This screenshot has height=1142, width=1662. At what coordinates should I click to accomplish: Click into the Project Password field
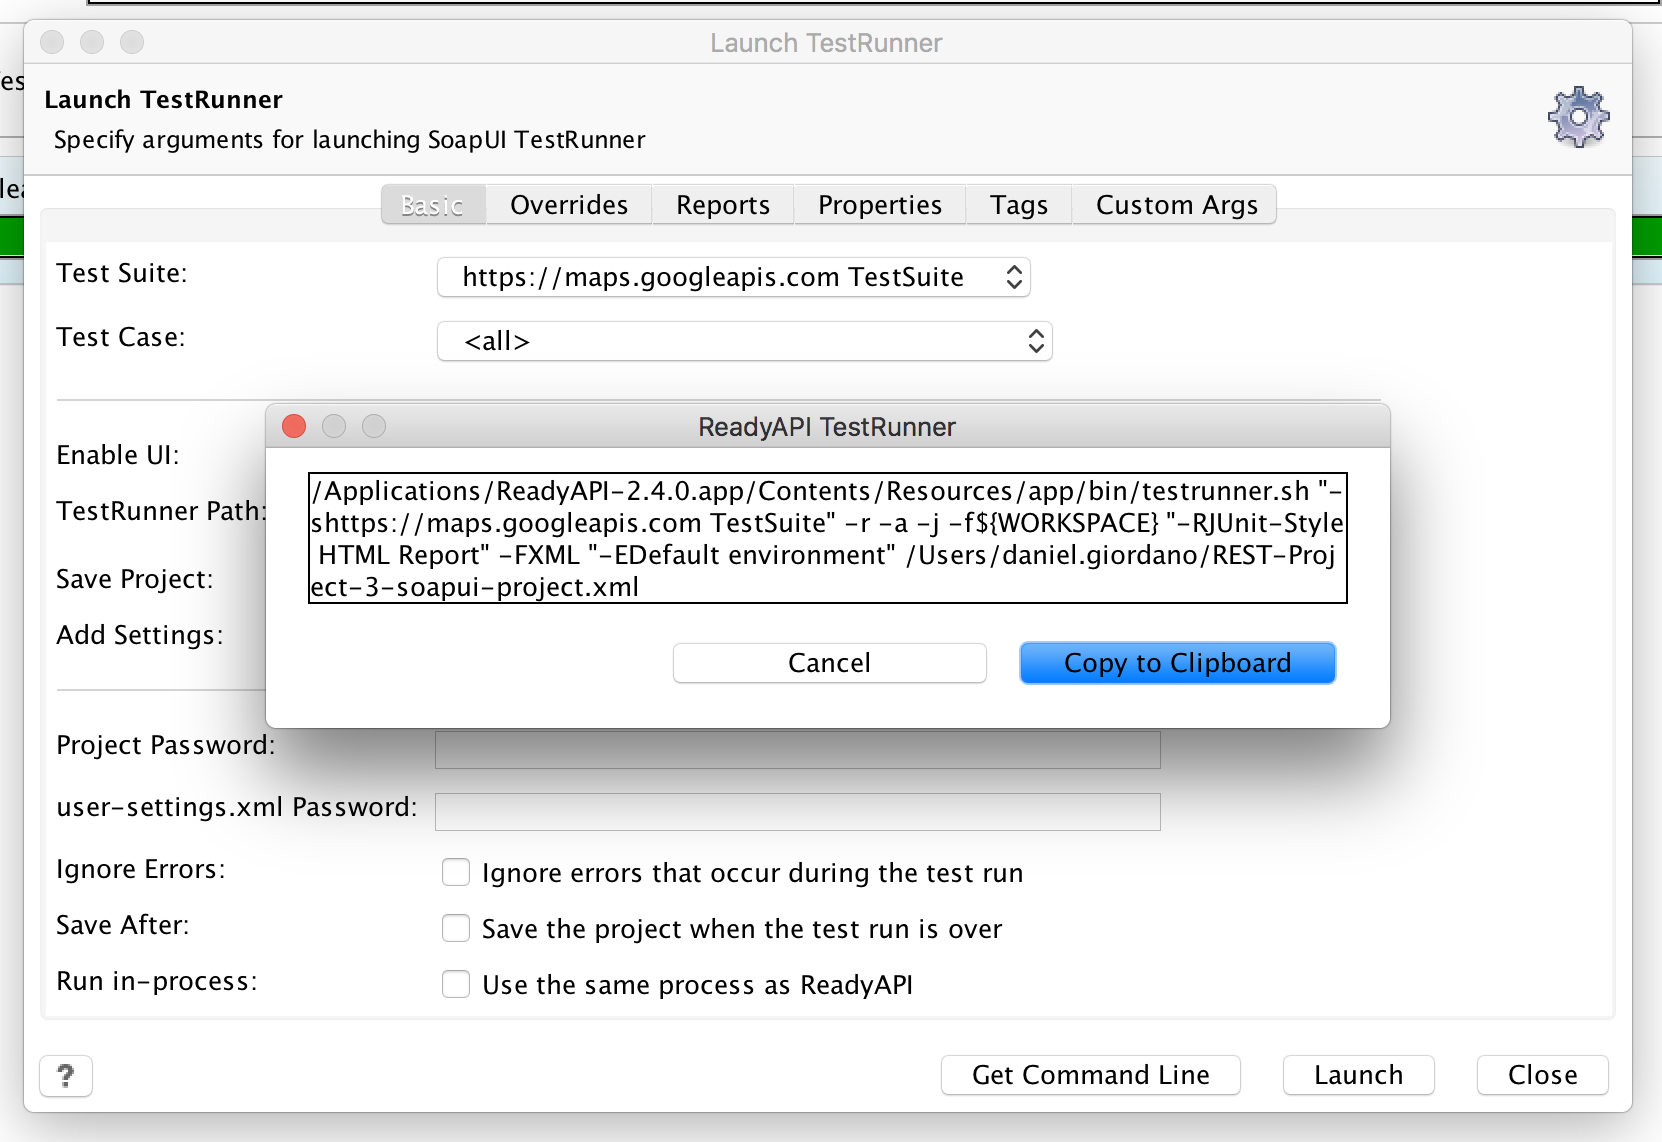pos(797,748)
